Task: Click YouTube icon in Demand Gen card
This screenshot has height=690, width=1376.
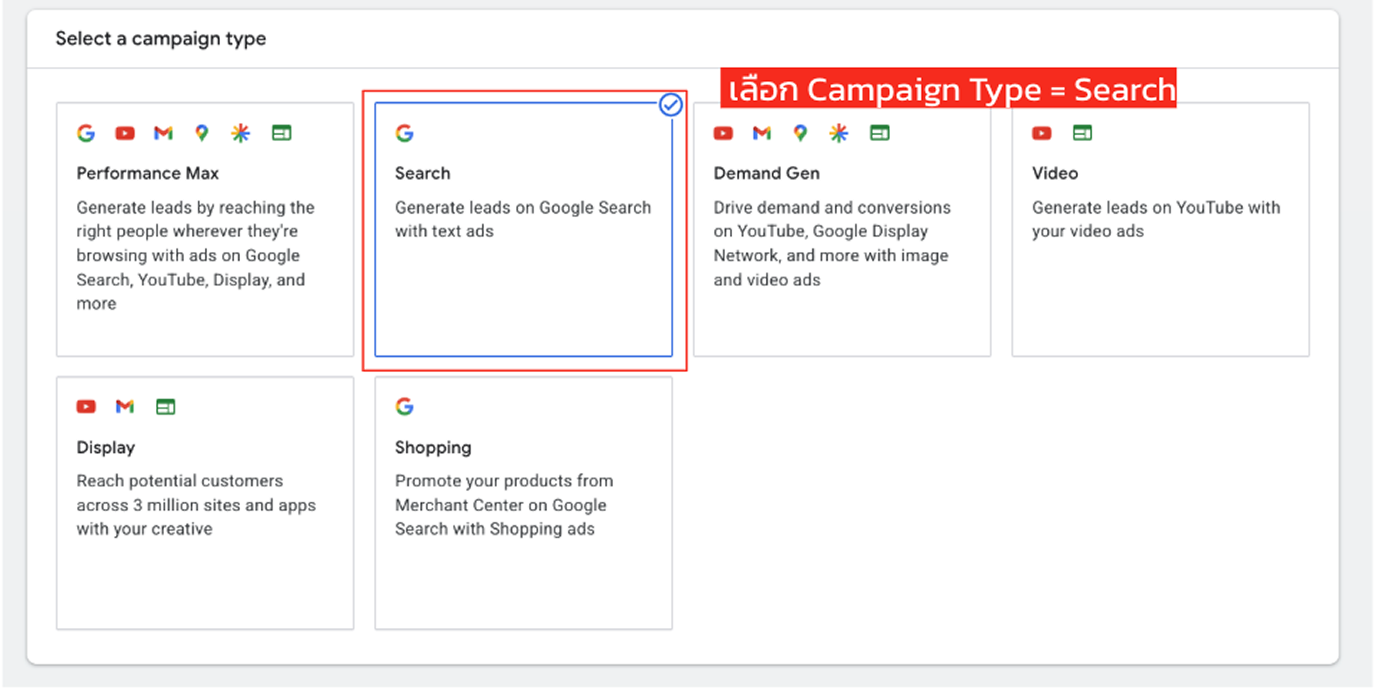Action: (x=723, y=133)
